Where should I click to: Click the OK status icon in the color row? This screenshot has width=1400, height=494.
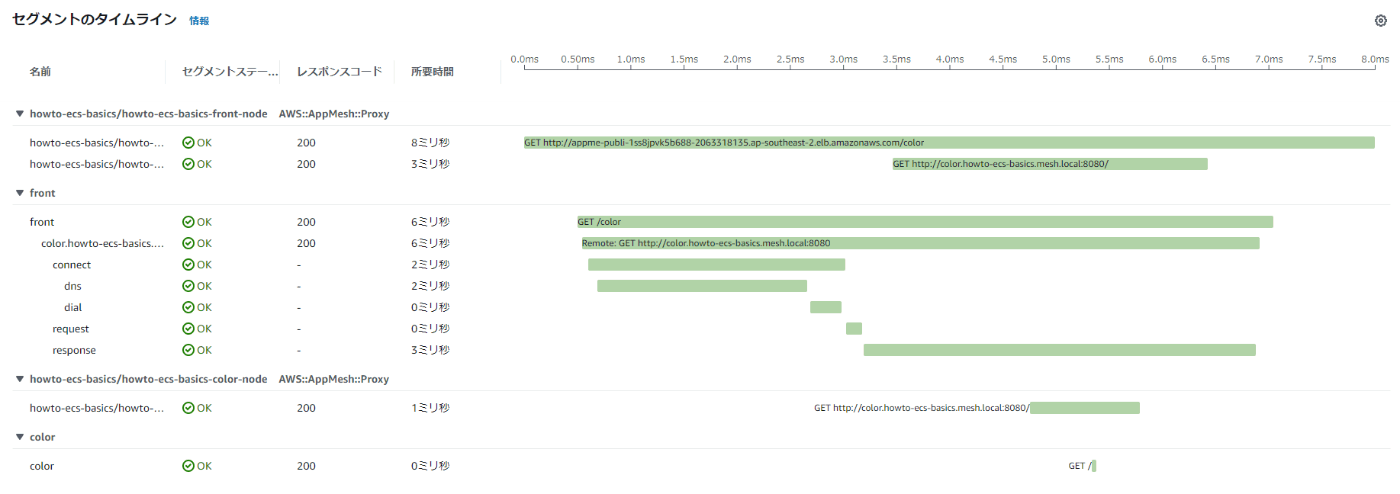click(188, 466)
